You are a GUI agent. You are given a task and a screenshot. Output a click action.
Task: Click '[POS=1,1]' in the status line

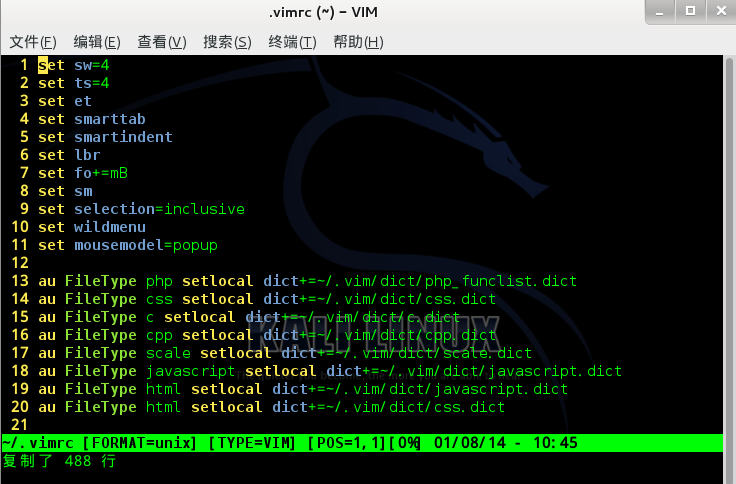tap(346, 443)
